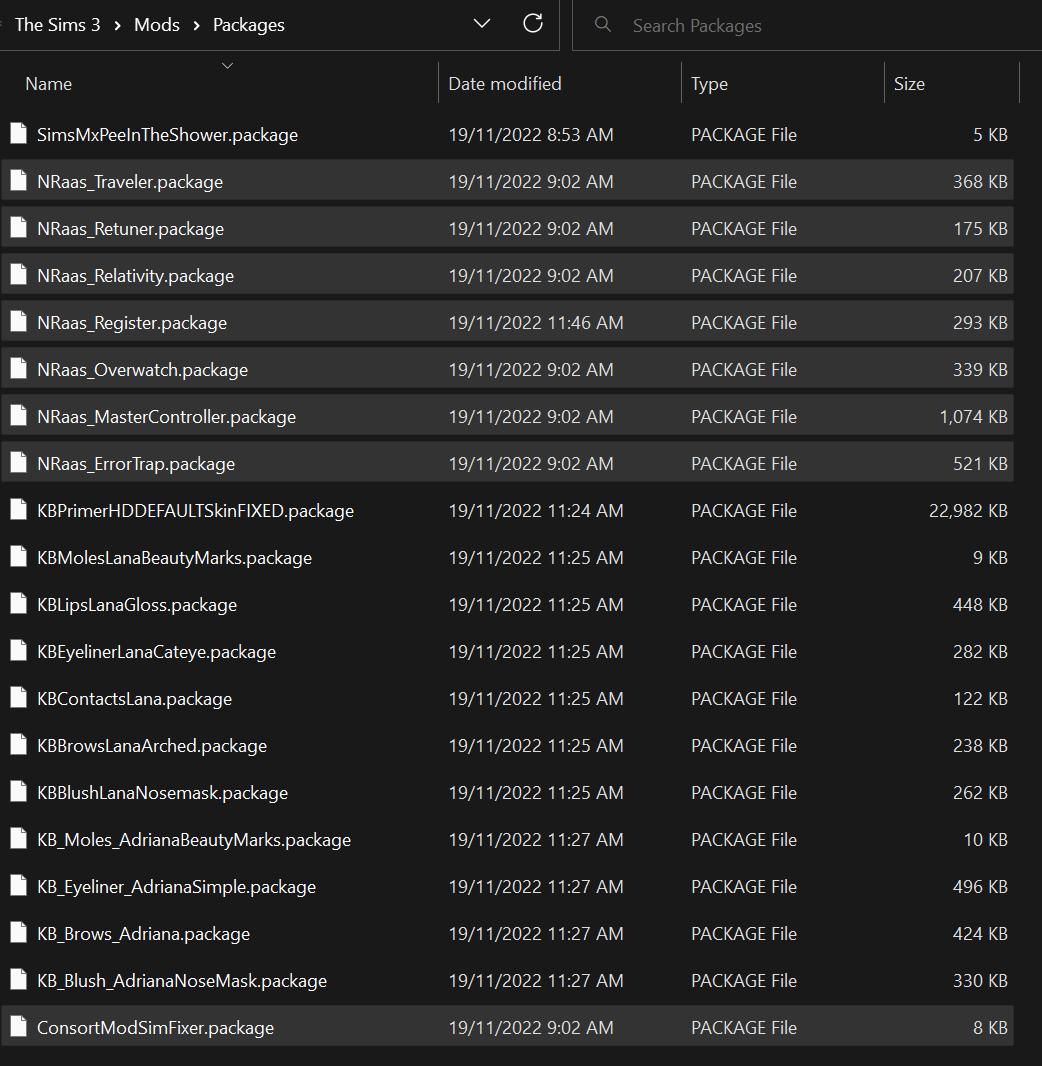
Task: Select the file name ConsortModSimFixer.package
Action: pos(156,1027)
